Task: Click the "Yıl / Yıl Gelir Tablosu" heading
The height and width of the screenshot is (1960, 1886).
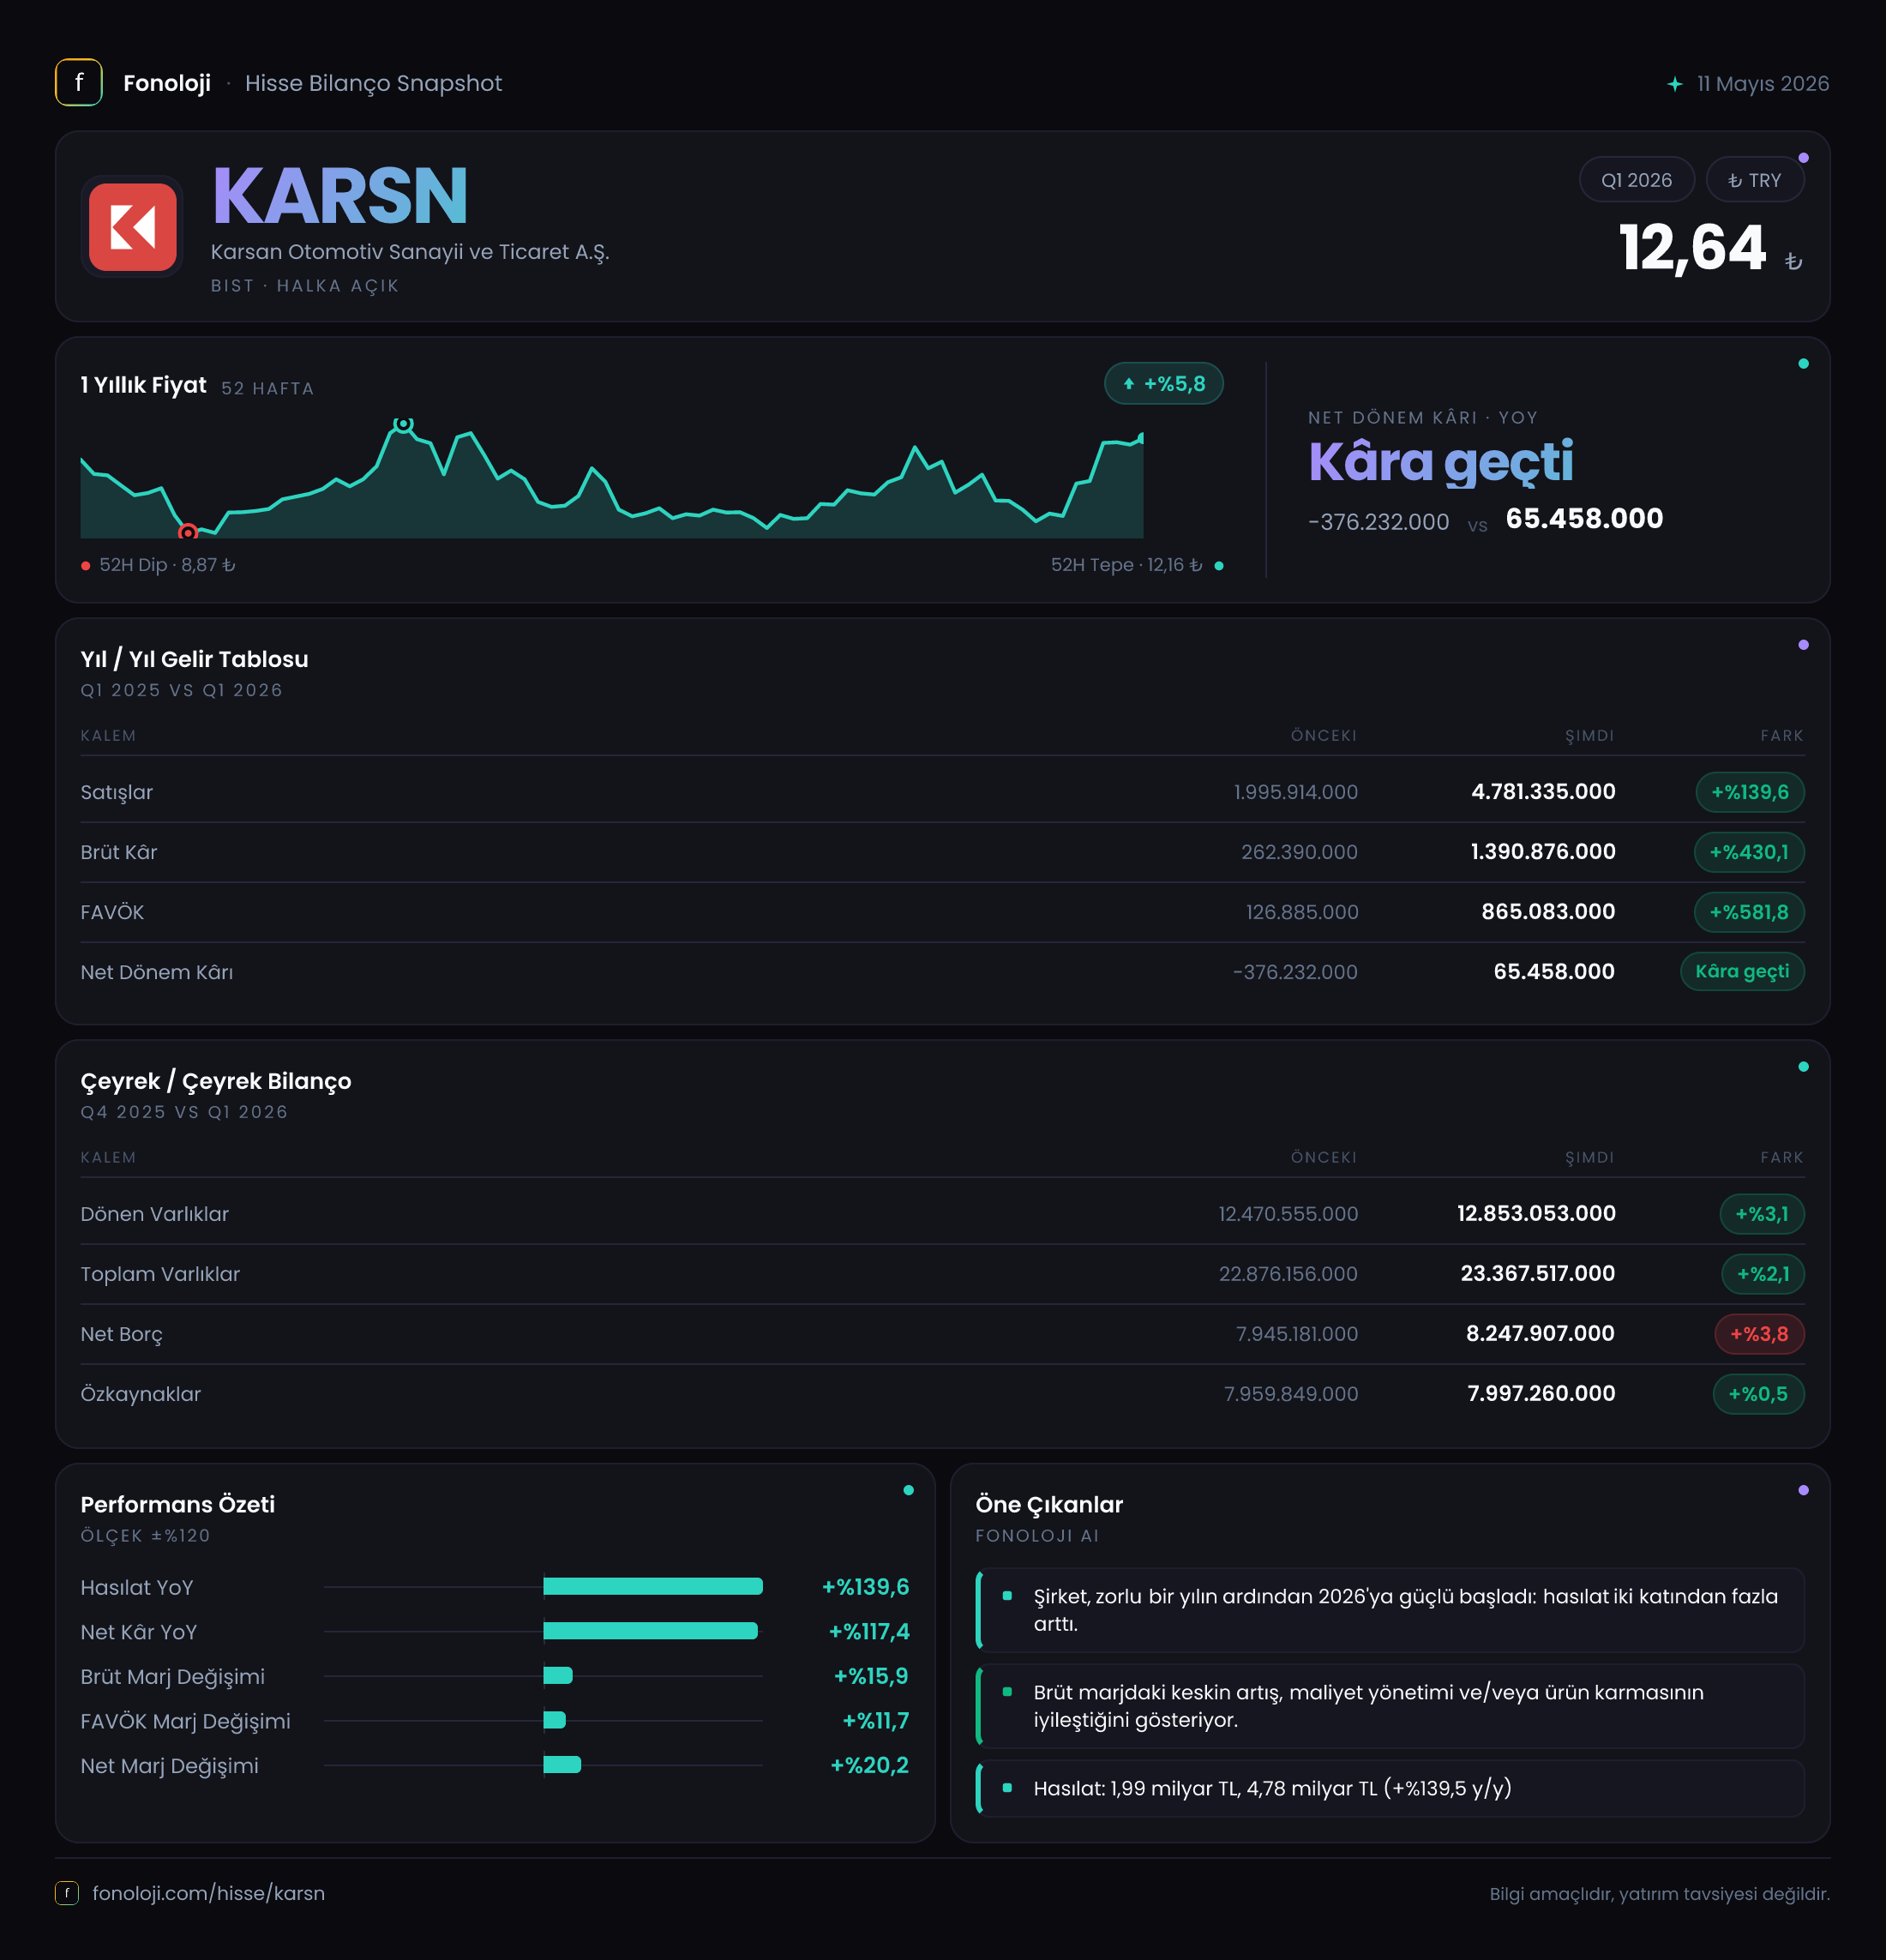Action: click(x=195, y=659)
